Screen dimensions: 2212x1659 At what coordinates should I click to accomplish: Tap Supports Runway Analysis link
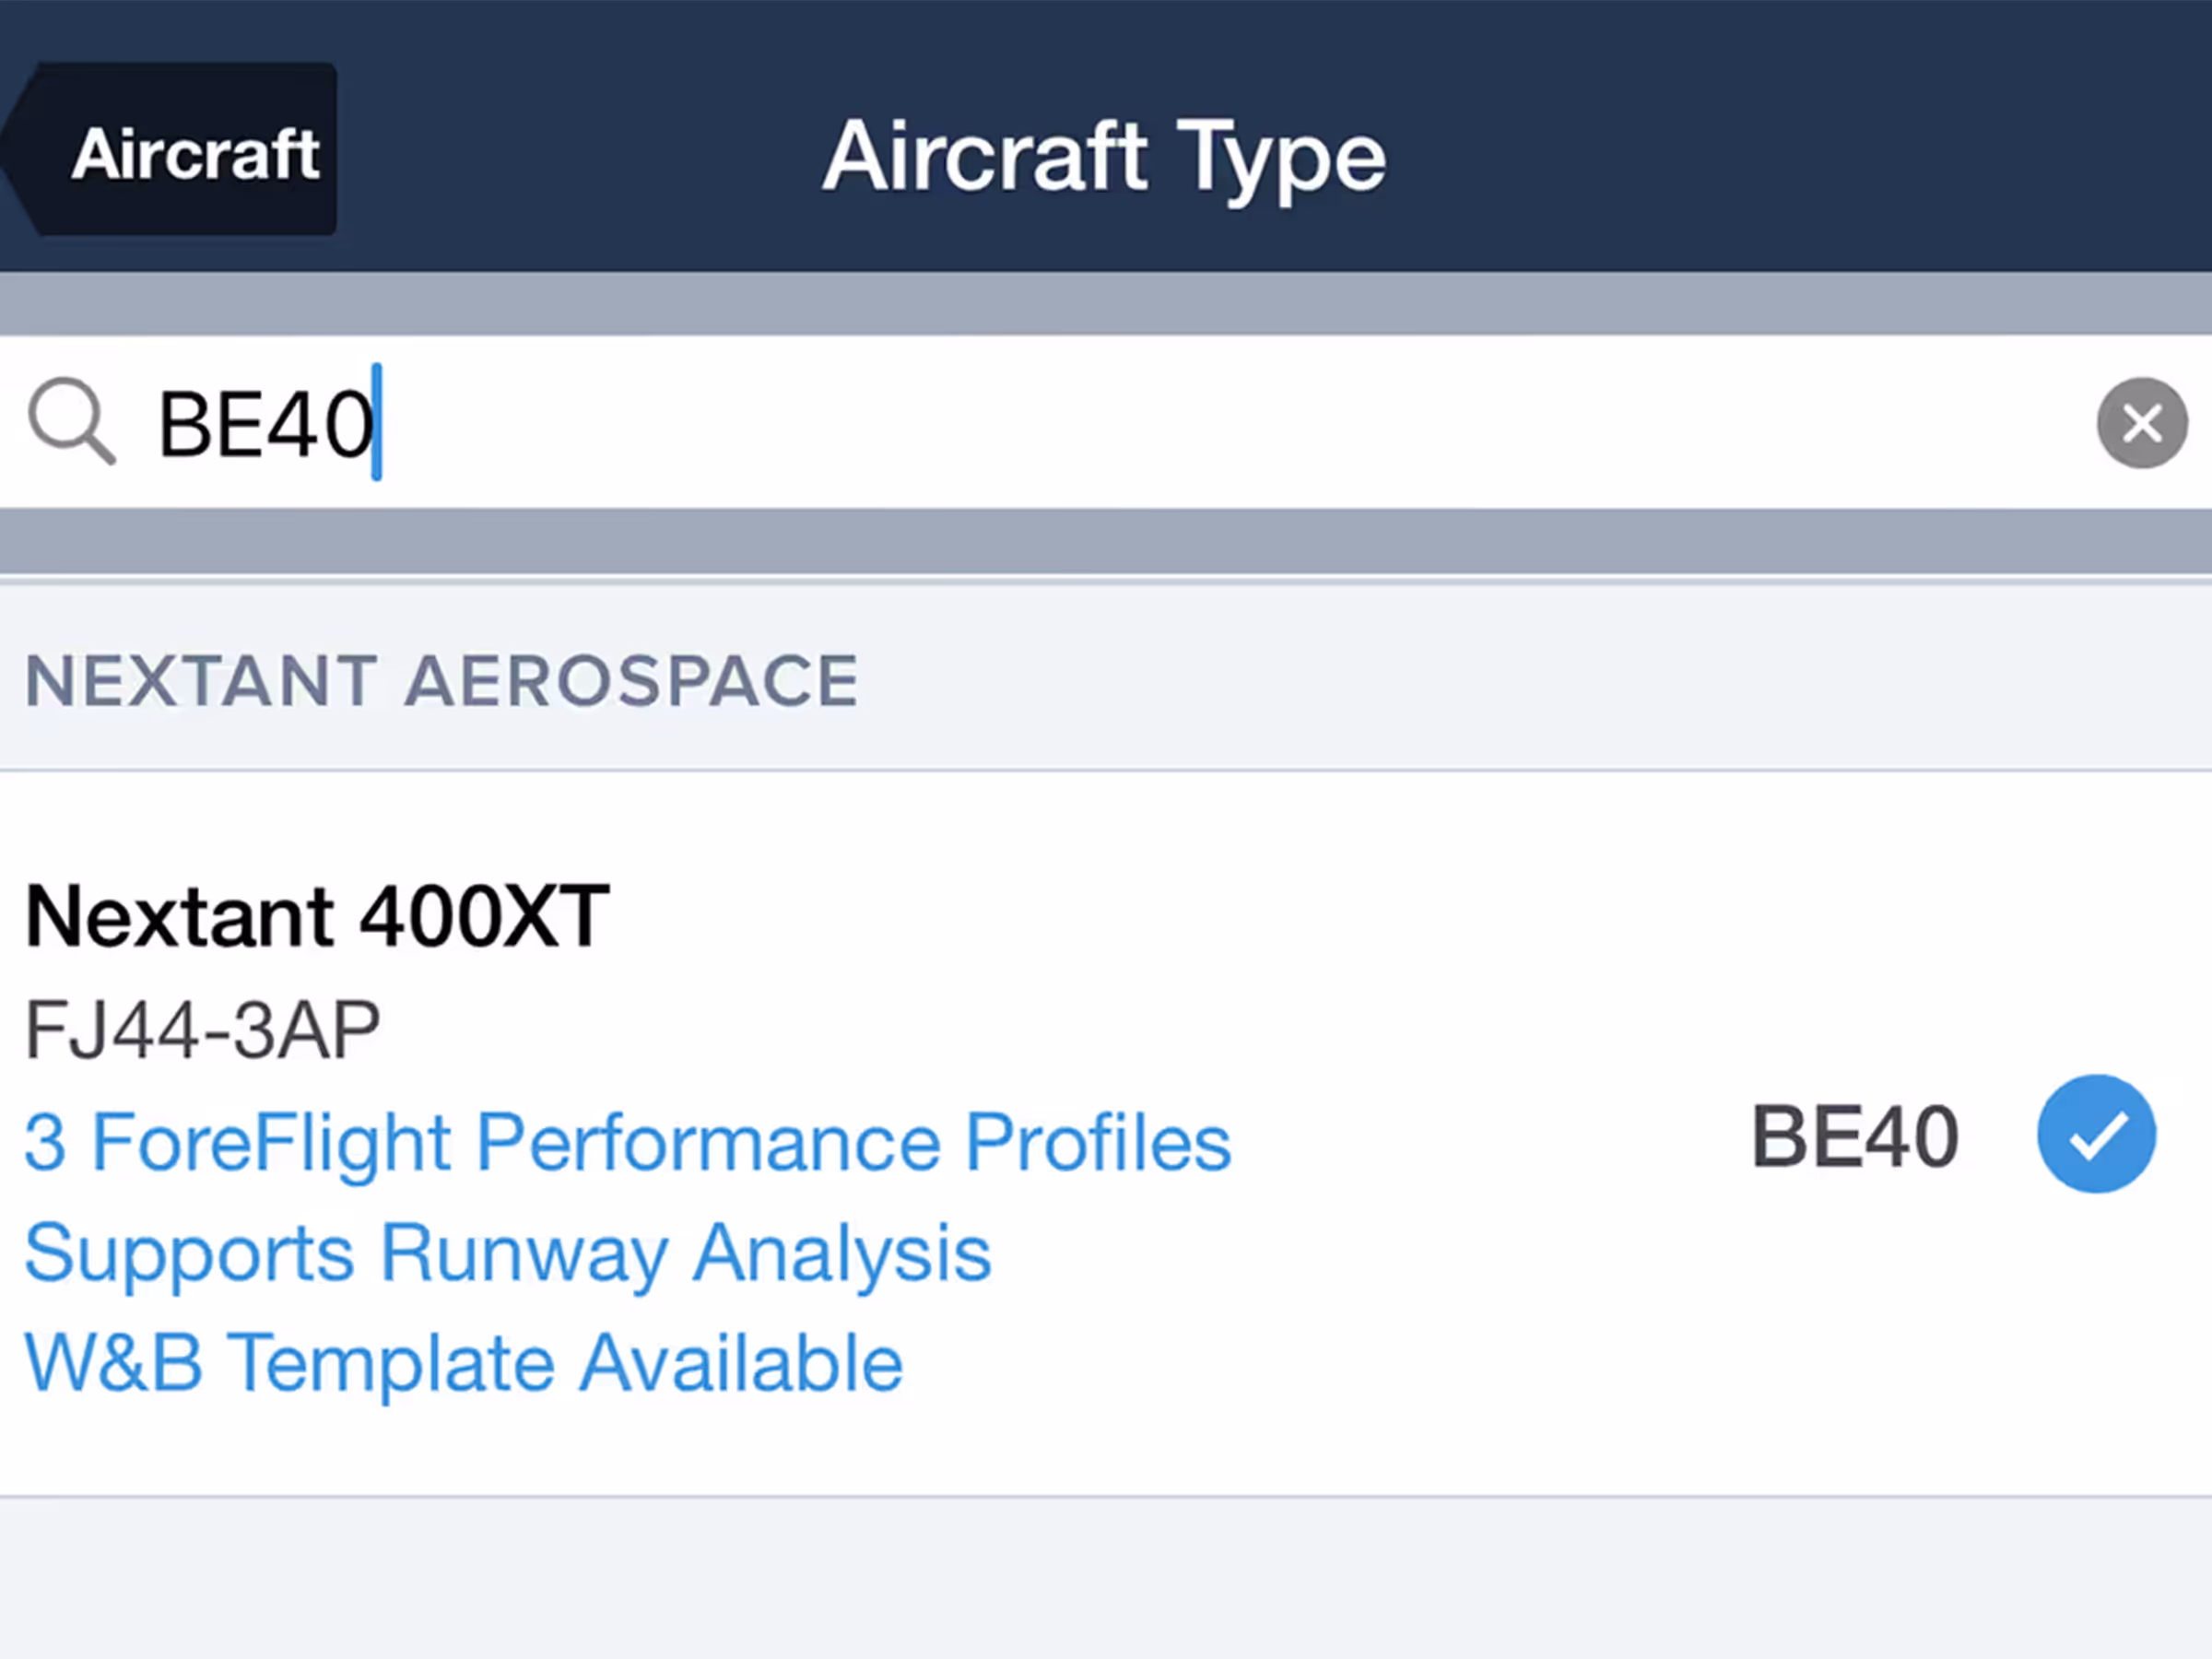tap(508, 1253)
